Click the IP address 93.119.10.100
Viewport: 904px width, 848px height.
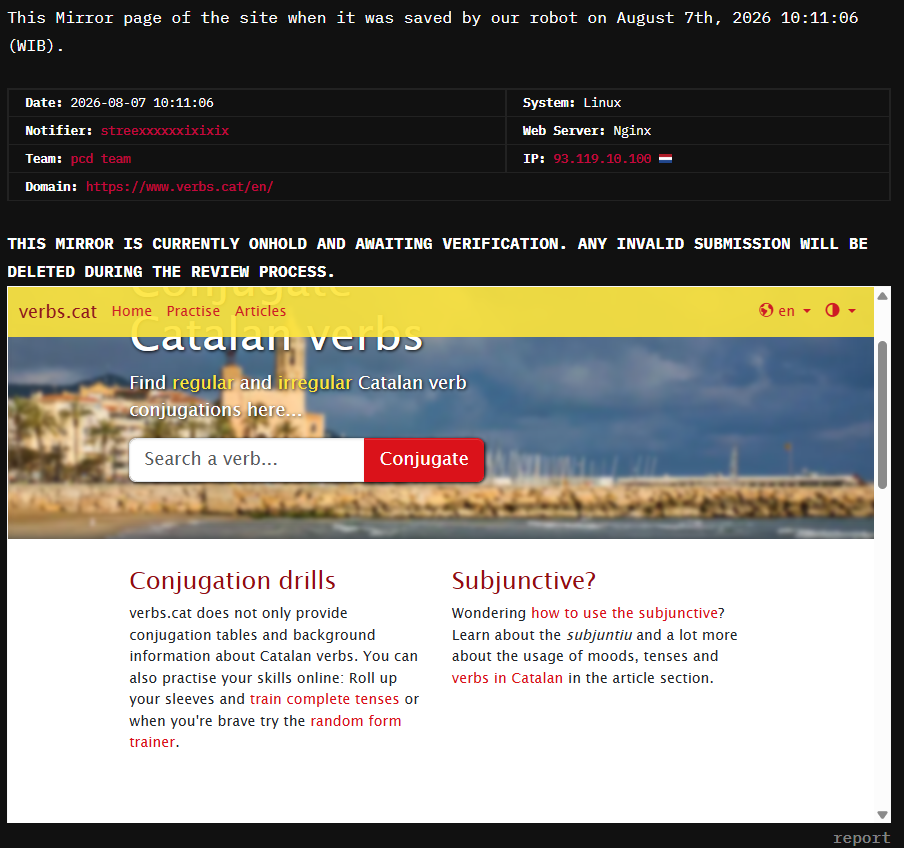(602, 159)
